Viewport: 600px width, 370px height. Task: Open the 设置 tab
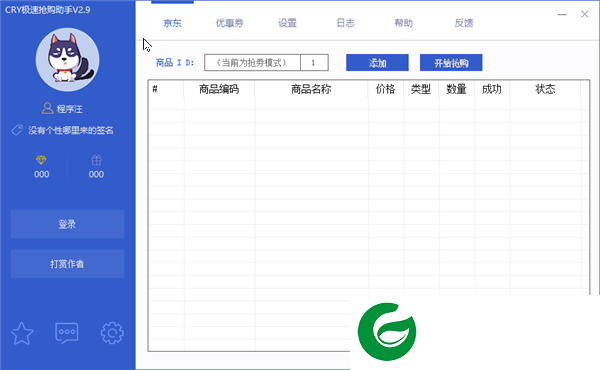click(287, 23)
